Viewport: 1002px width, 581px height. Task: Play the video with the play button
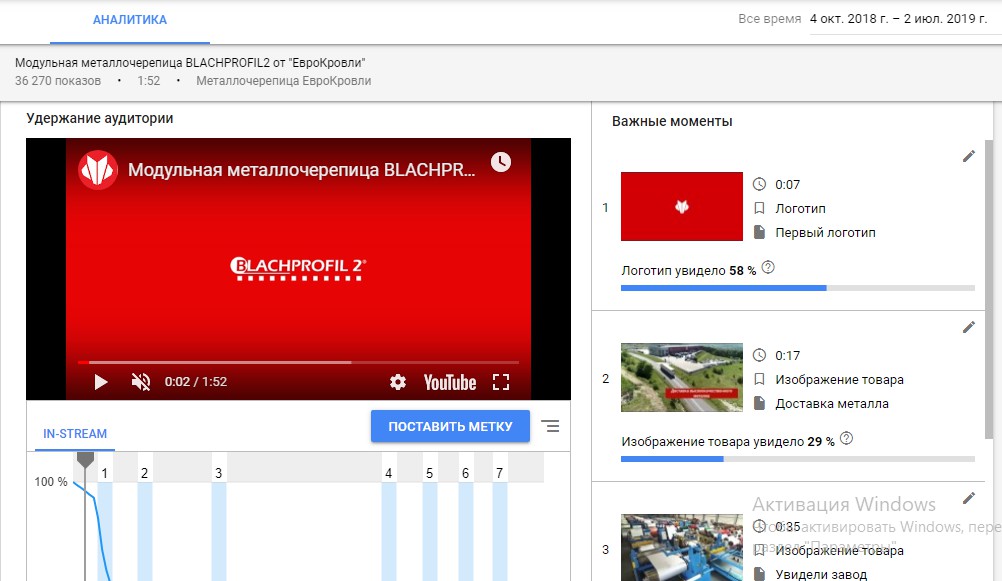(x=101, y=382)
